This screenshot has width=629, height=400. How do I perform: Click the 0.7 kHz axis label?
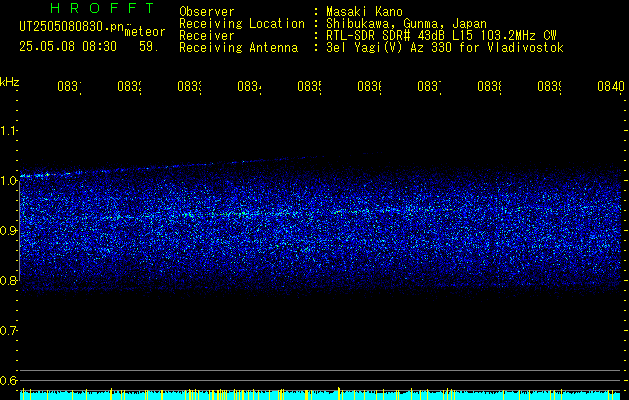coord(8,330)
